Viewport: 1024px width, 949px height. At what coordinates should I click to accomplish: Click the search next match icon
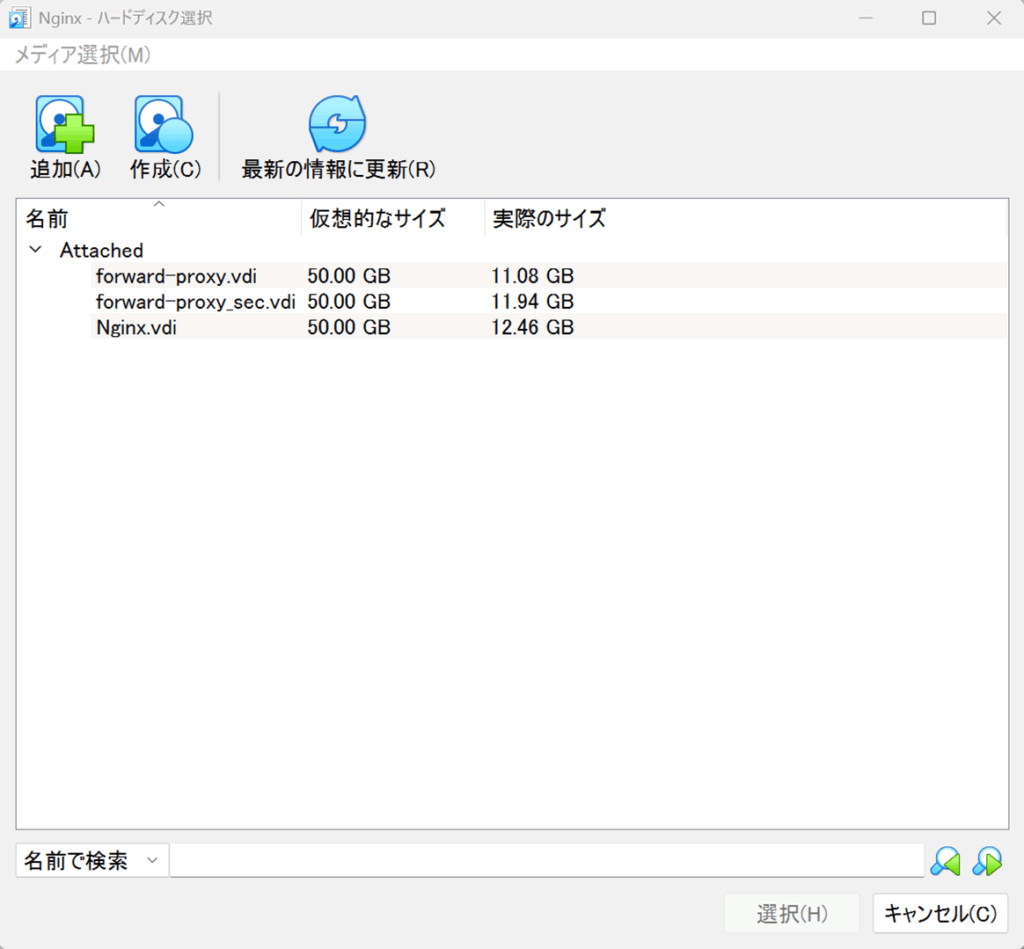987,861
